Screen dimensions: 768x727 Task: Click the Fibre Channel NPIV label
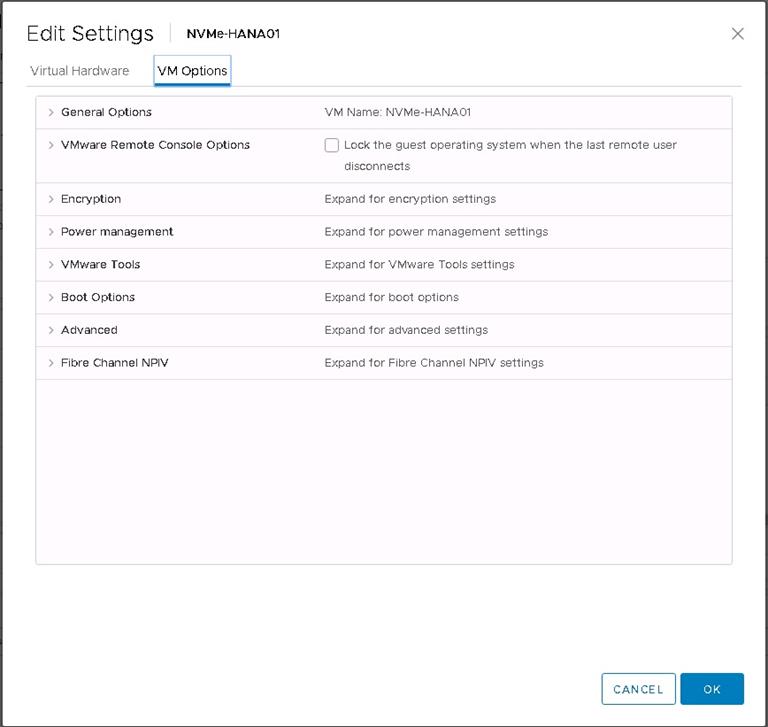tap(115, 363)
